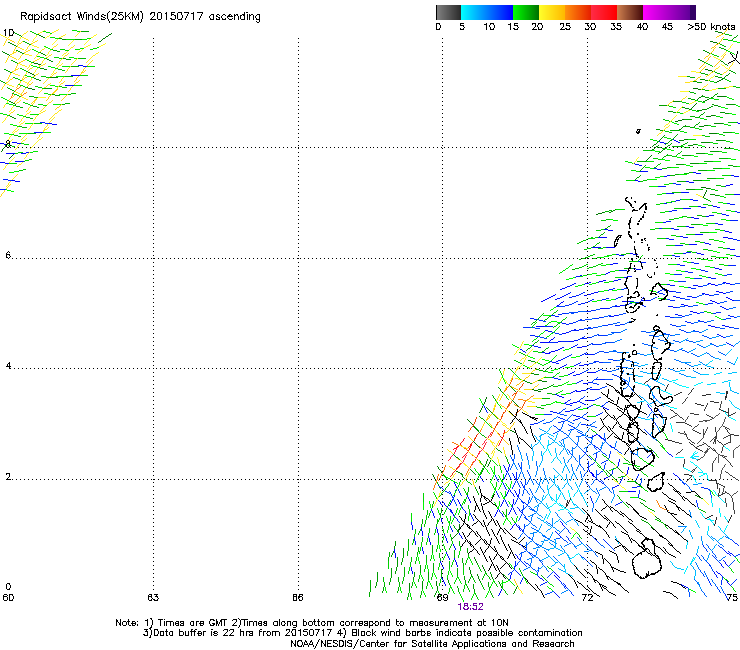Click the longitude label 72
The image size is (740, 650).
[587, 598]
